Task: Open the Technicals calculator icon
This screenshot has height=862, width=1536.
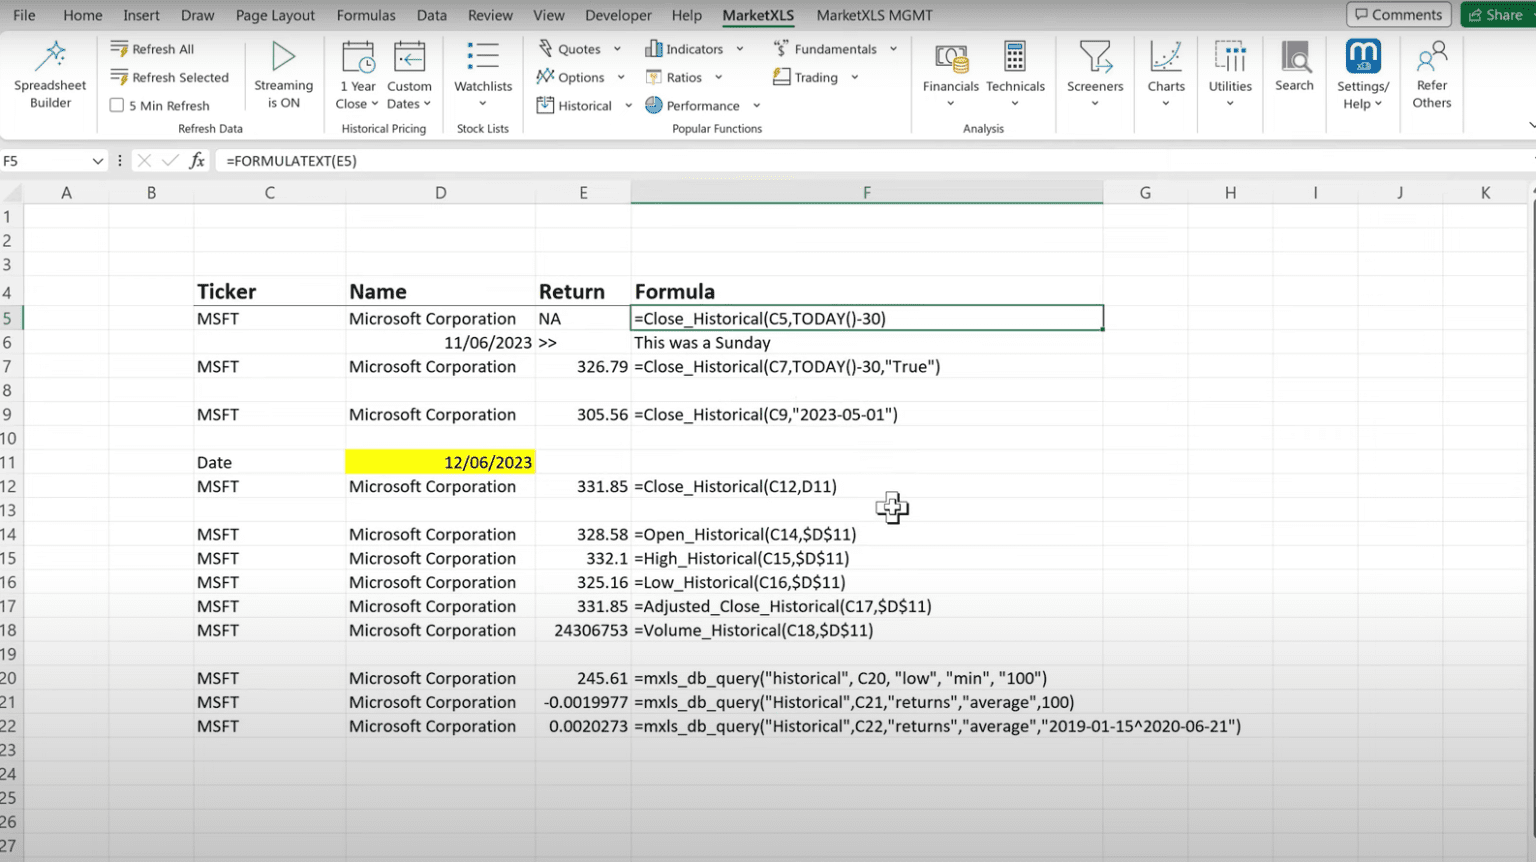Action: point(1015,57)
